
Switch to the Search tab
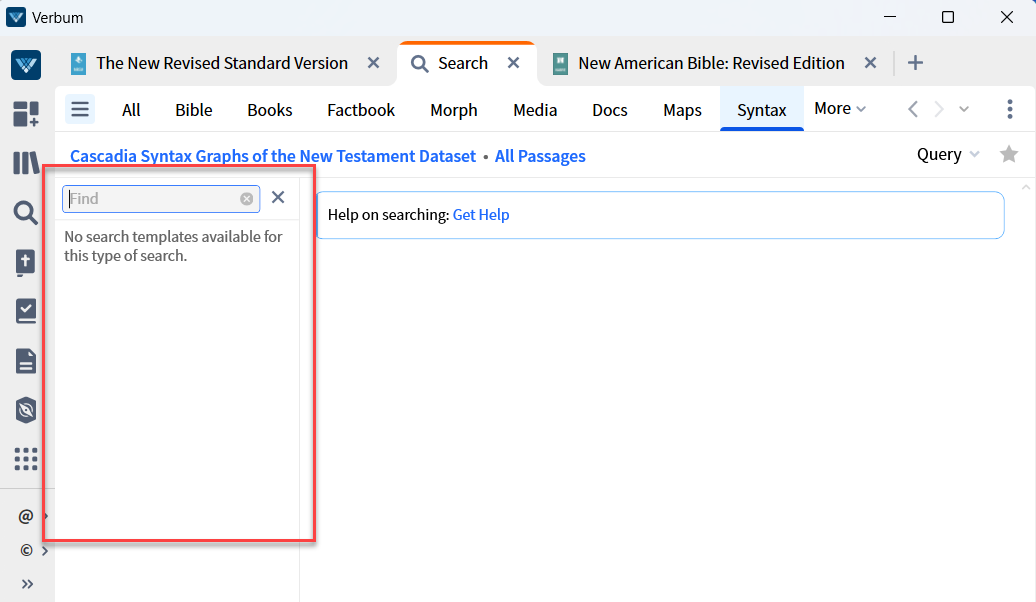coord(462,63)
